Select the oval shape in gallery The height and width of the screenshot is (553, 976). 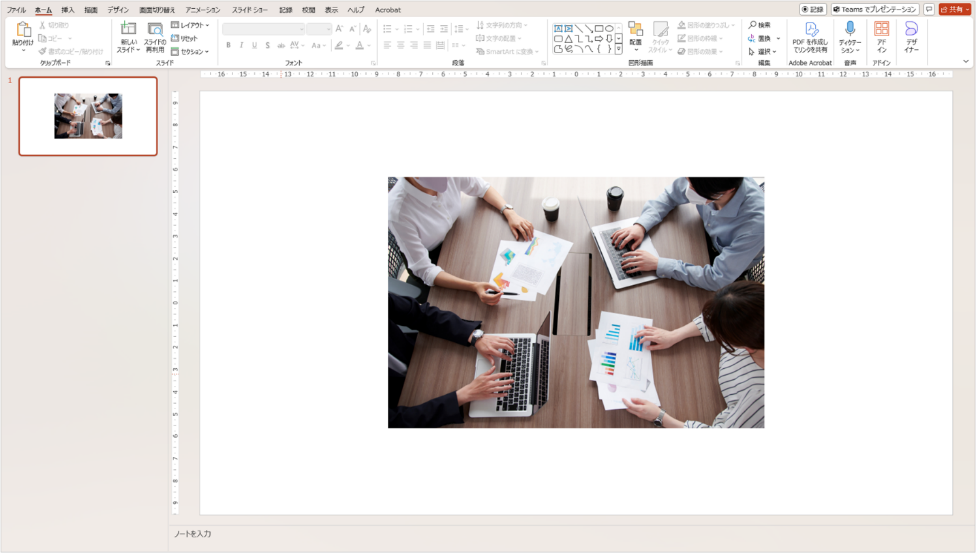pos(609,29)
